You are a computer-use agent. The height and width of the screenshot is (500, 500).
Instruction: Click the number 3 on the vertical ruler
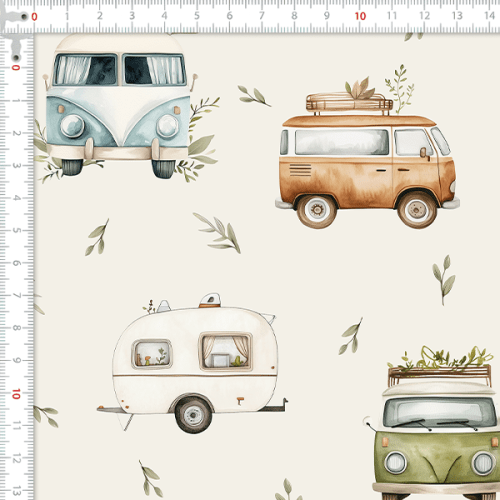pos(16,165)
